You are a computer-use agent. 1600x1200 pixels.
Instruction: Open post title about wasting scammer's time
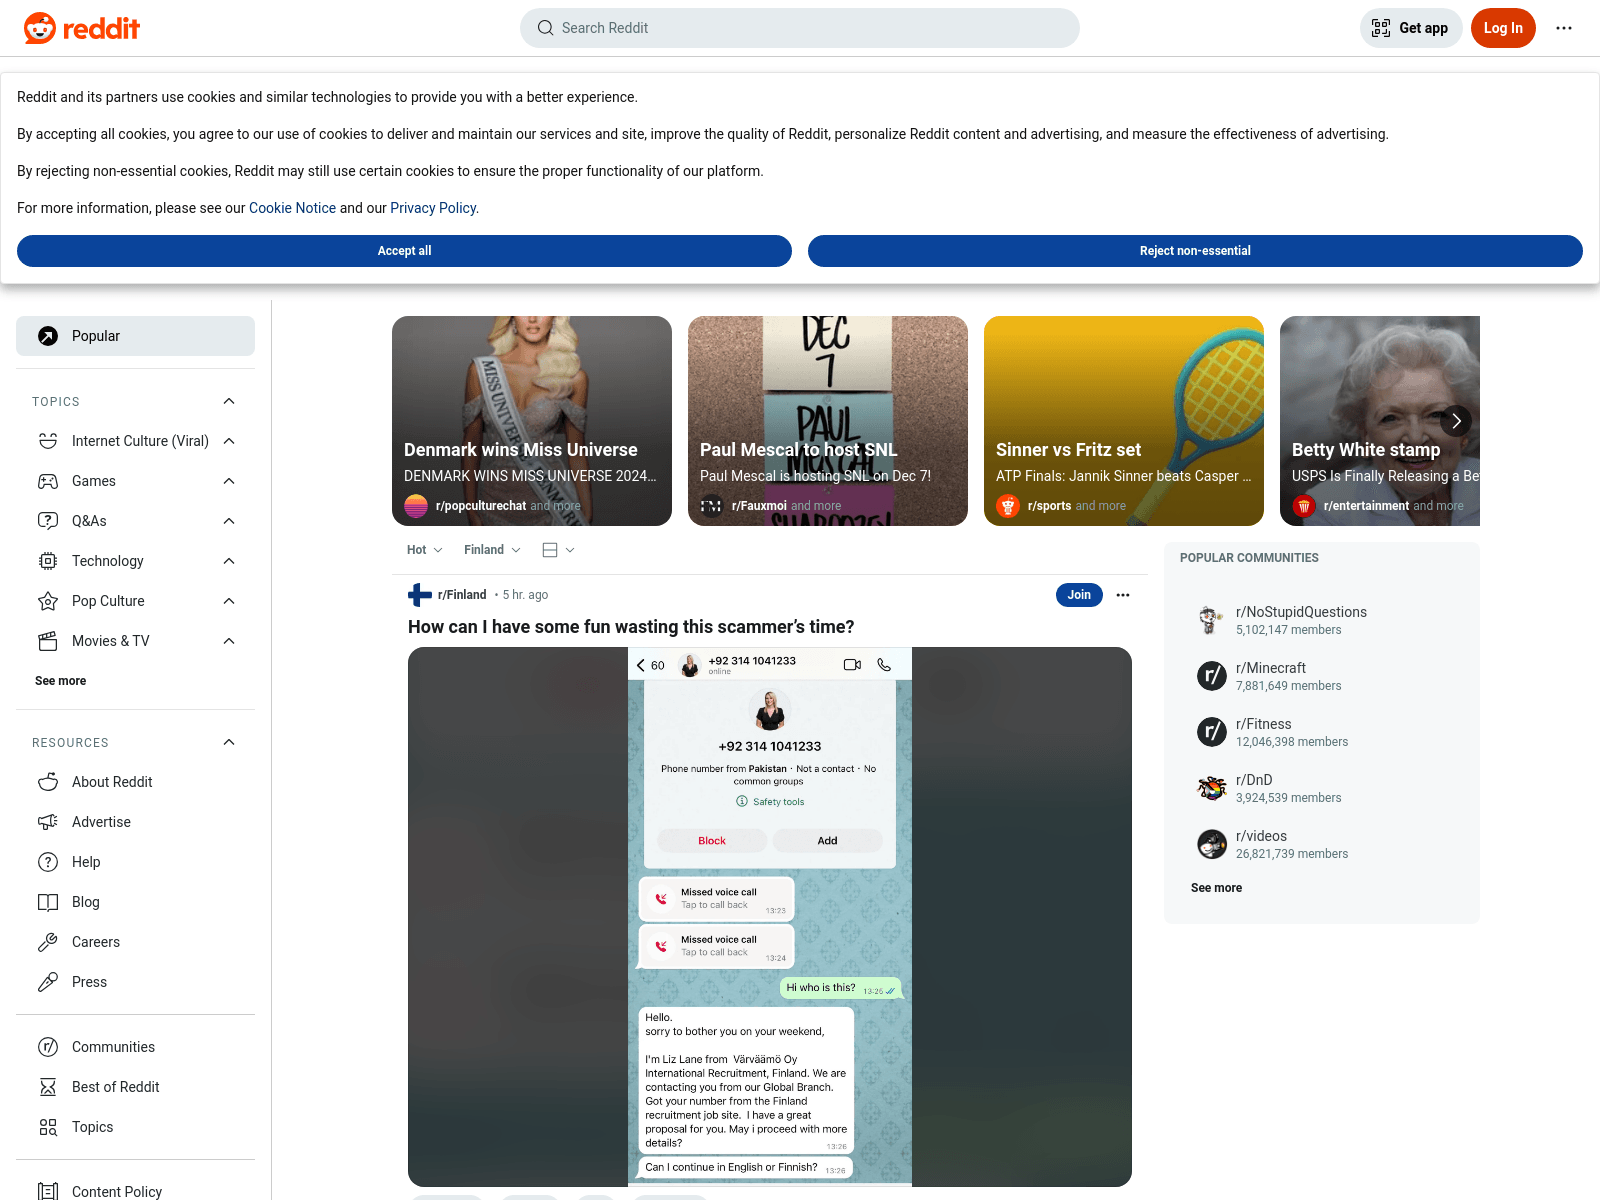click(x=631, y=627)
